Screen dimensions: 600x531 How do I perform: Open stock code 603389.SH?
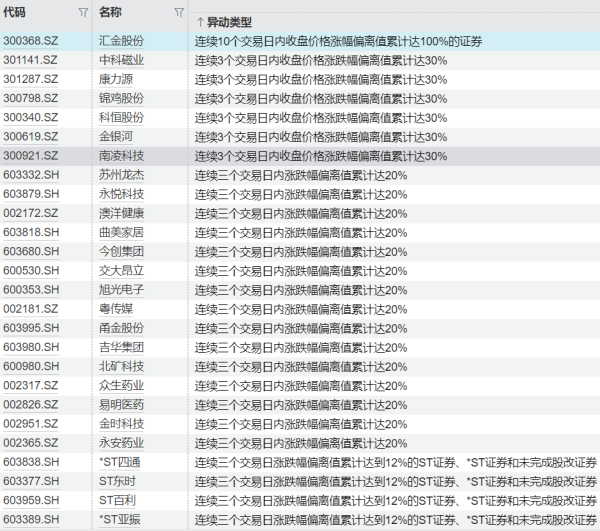click(x=31, y=519)
